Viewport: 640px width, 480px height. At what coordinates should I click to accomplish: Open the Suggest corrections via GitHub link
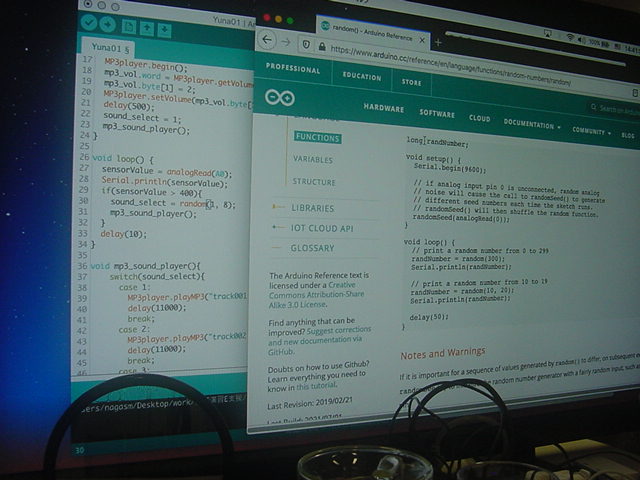pos(319,340)
